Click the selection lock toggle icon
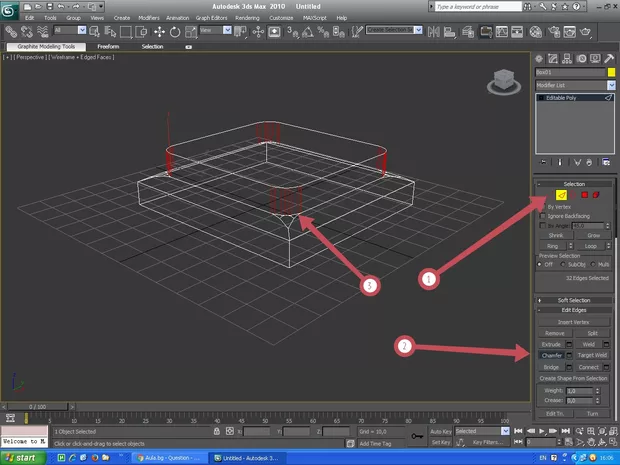The width and height of the screenshot is (620, 465). click(217, 431)
